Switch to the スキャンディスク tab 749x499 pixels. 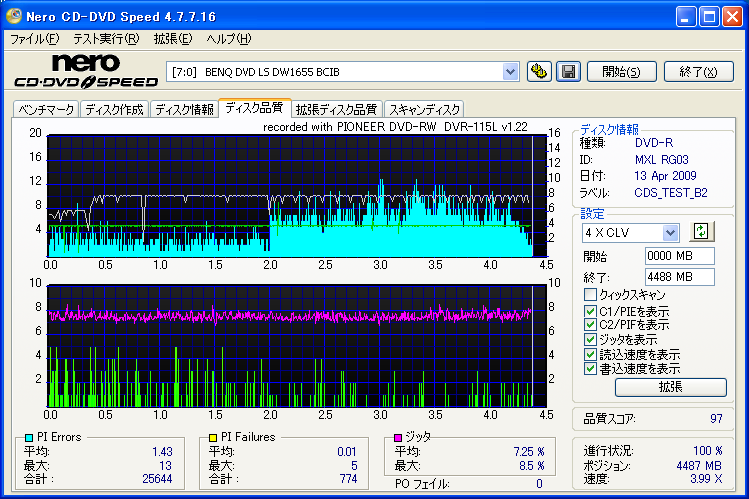tap(424, 109)
